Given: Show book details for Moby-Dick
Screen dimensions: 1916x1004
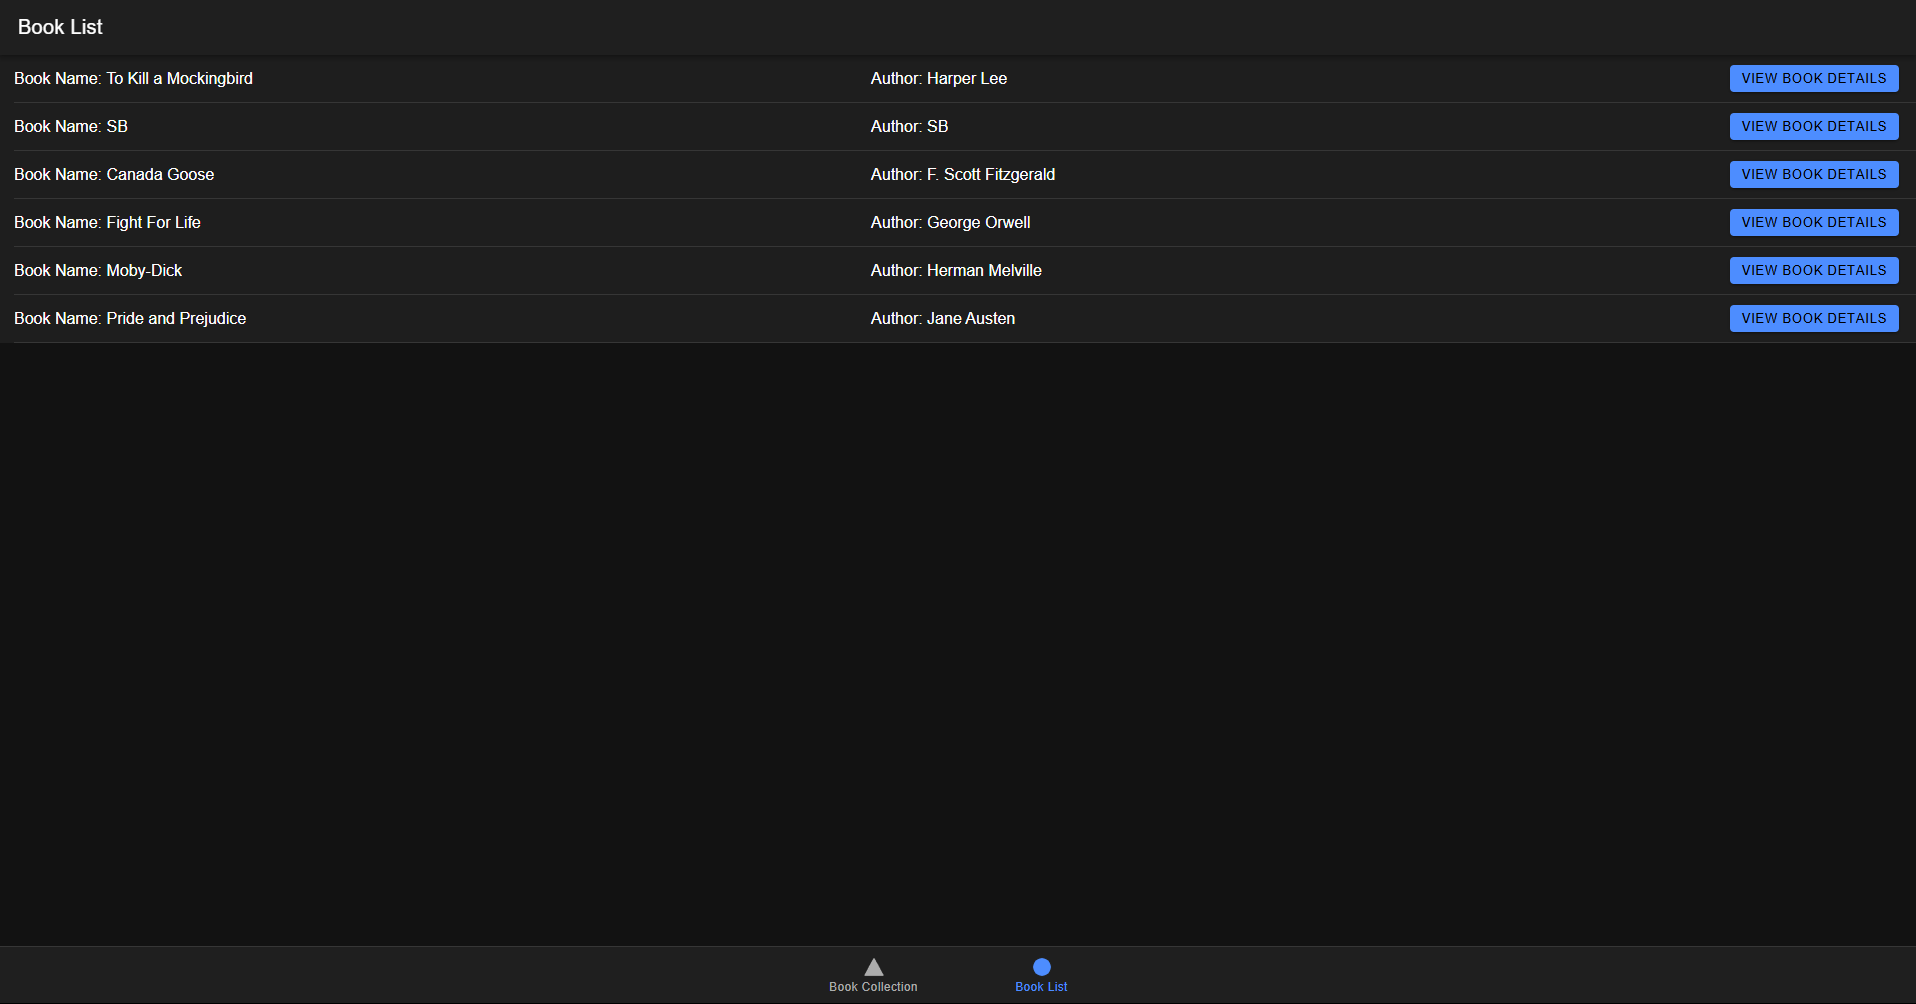Looking at the screenshot, I should tap(1813, 271).
